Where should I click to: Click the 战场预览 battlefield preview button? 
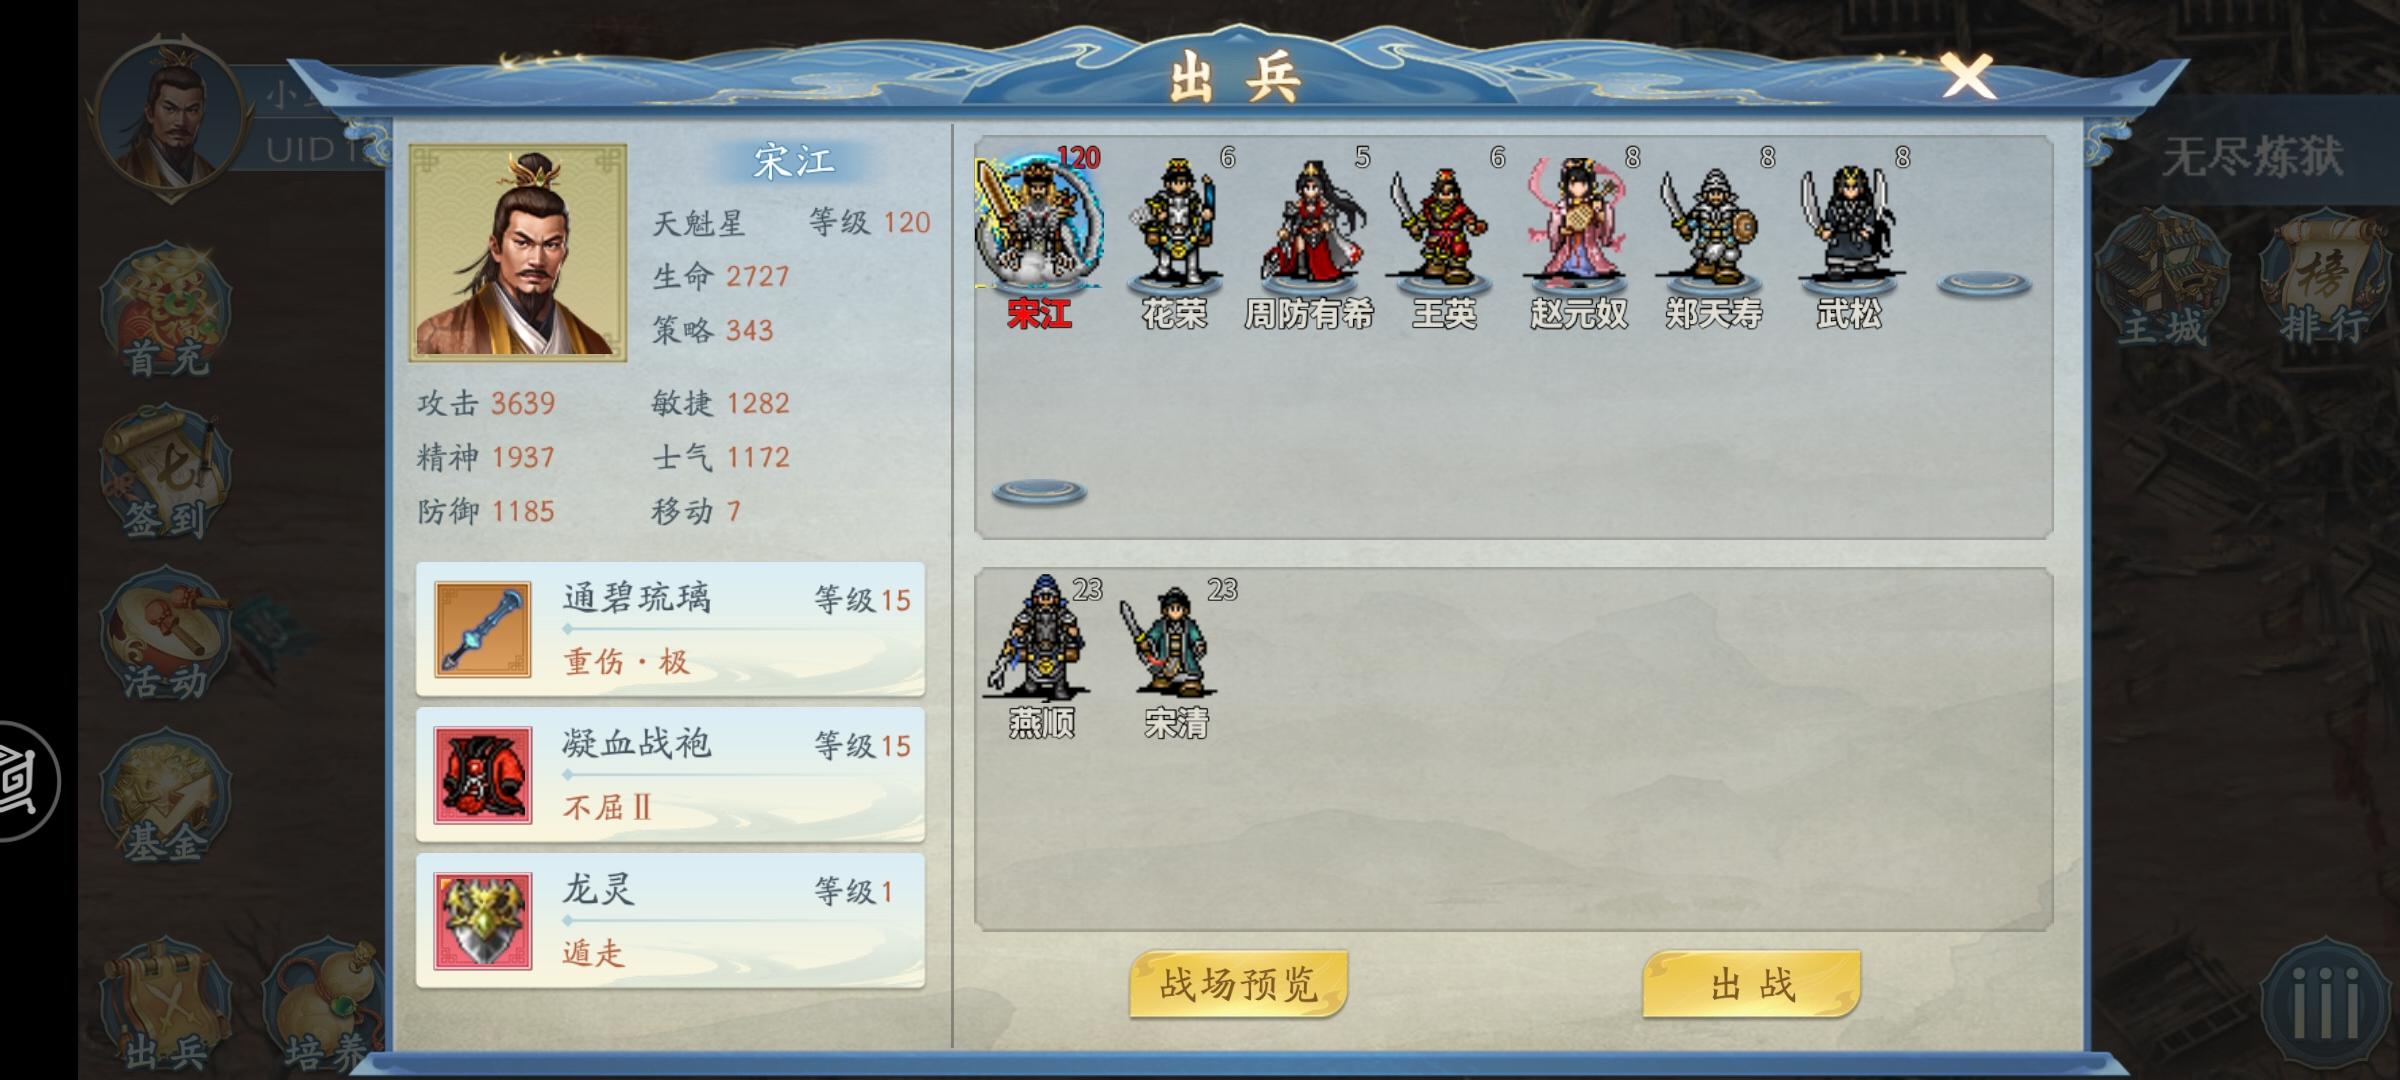(x=1239, y=984)
